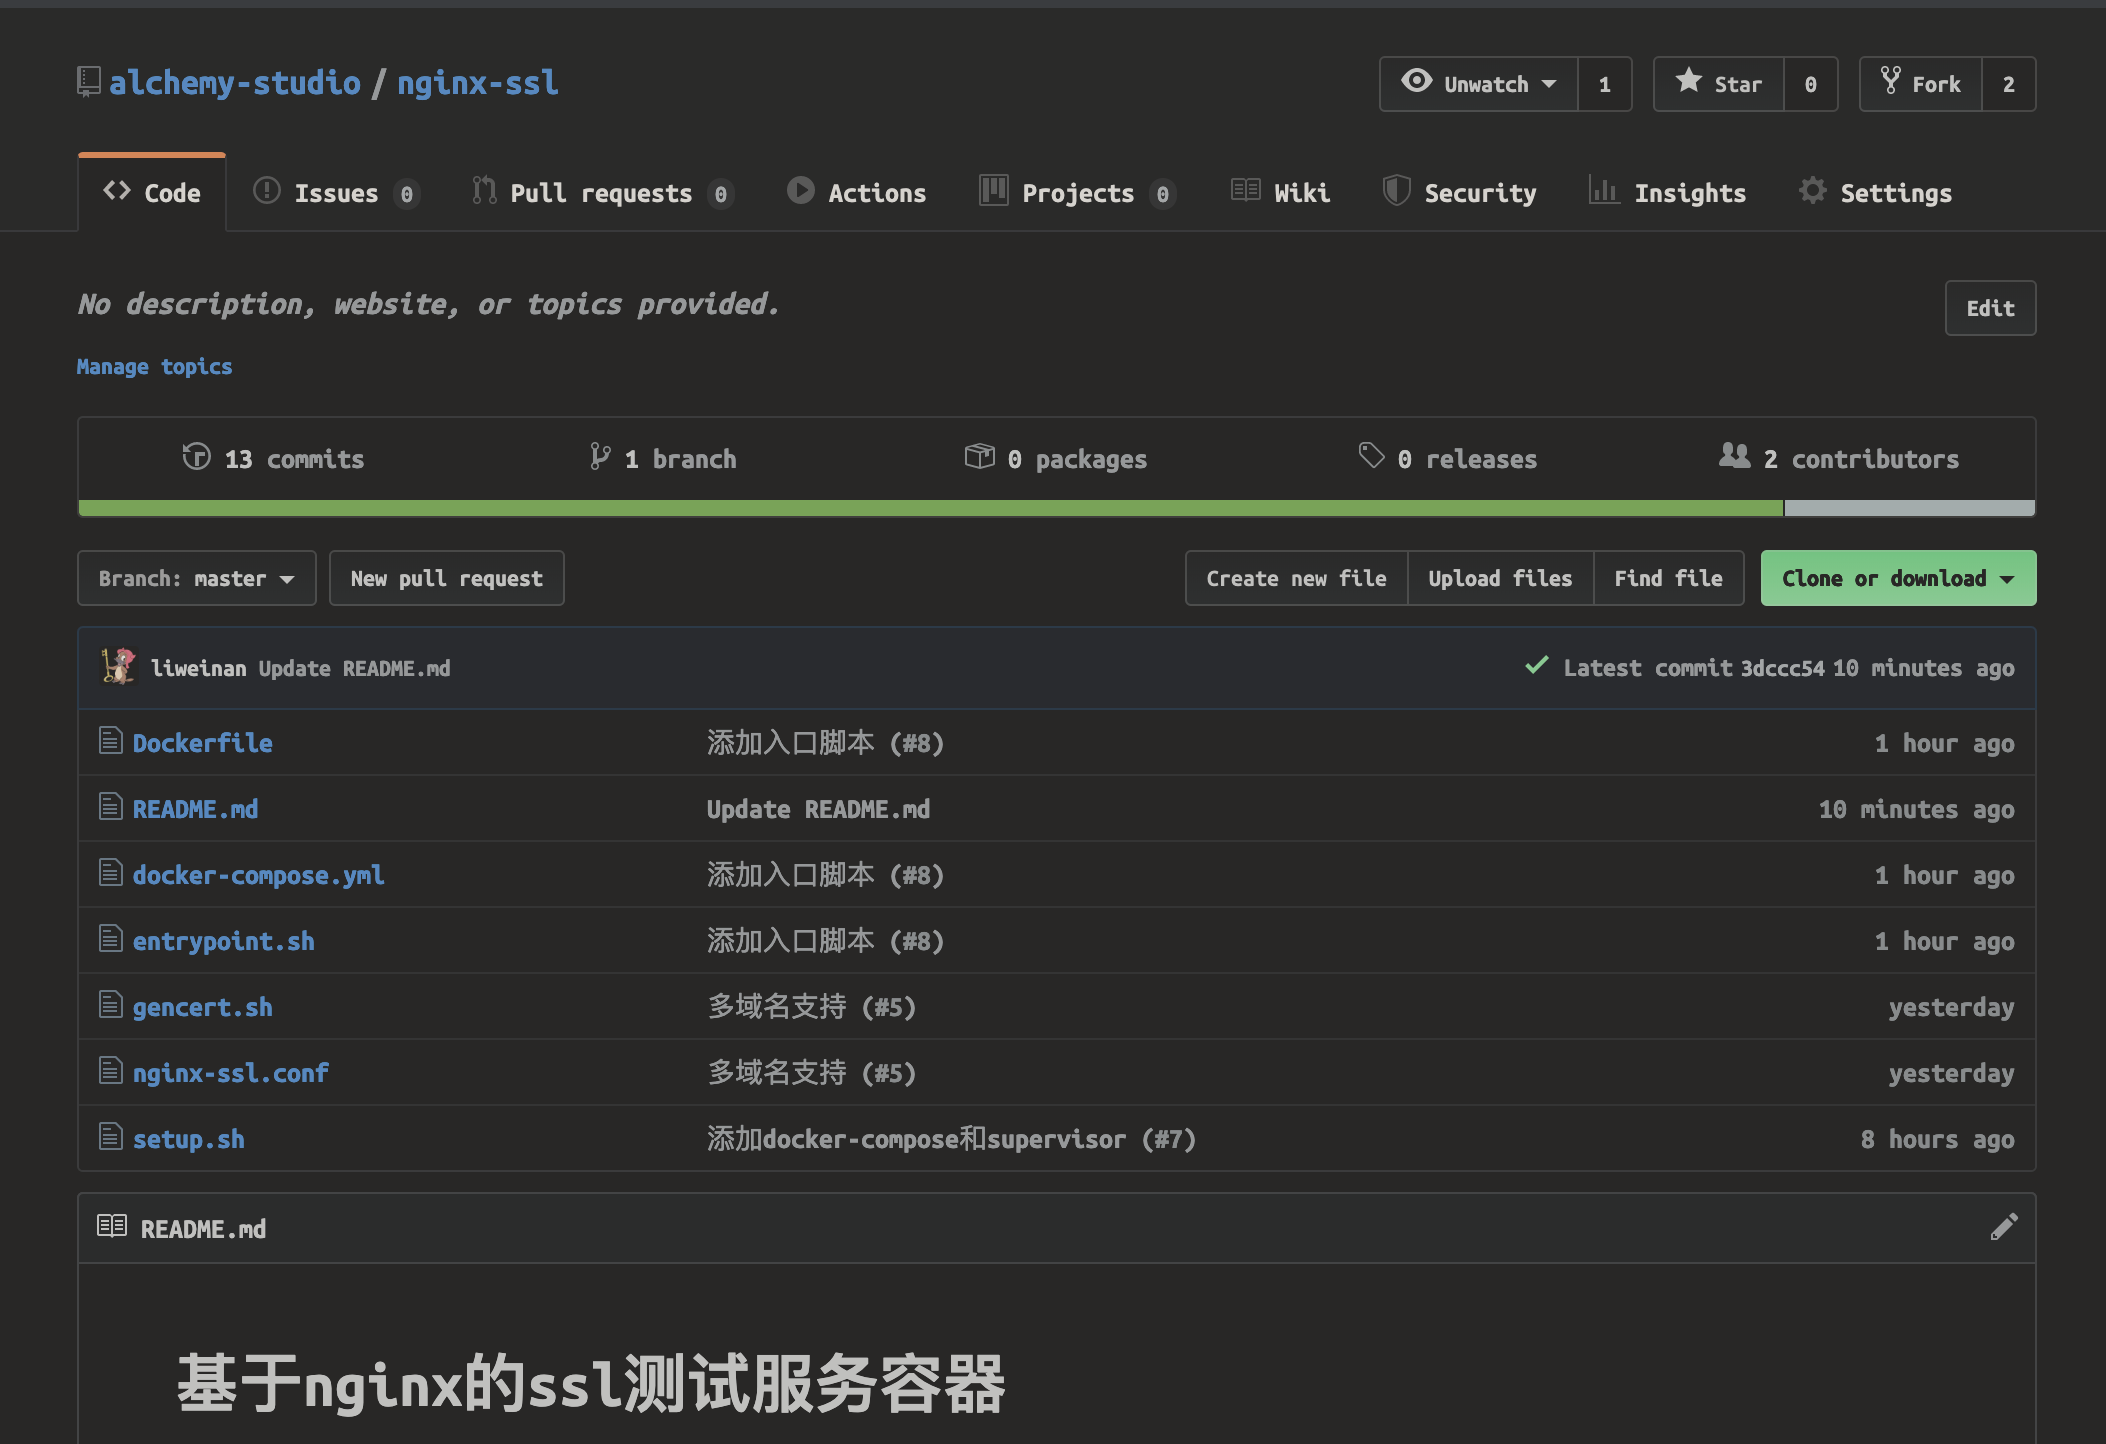
Task: Click the green commit status checkmark
Action: point(1536,666)
